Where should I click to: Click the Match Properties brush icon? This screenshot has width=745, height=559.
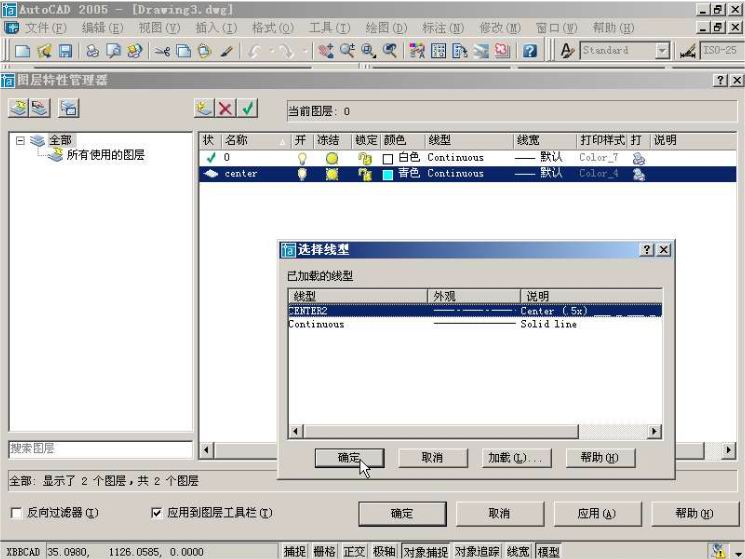[227, 50]
